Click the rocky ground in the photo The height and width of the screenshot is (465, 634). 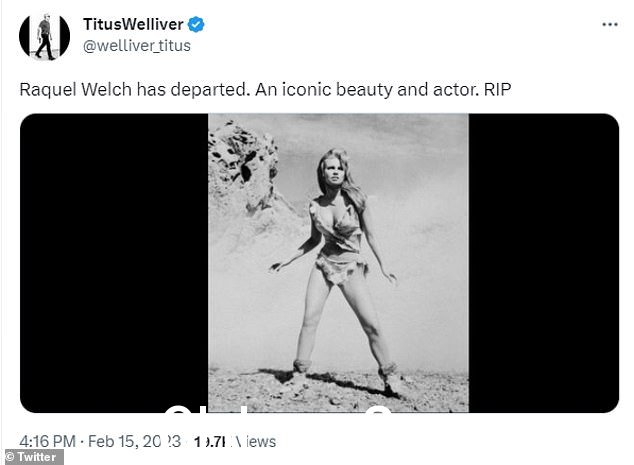[338, 390]
